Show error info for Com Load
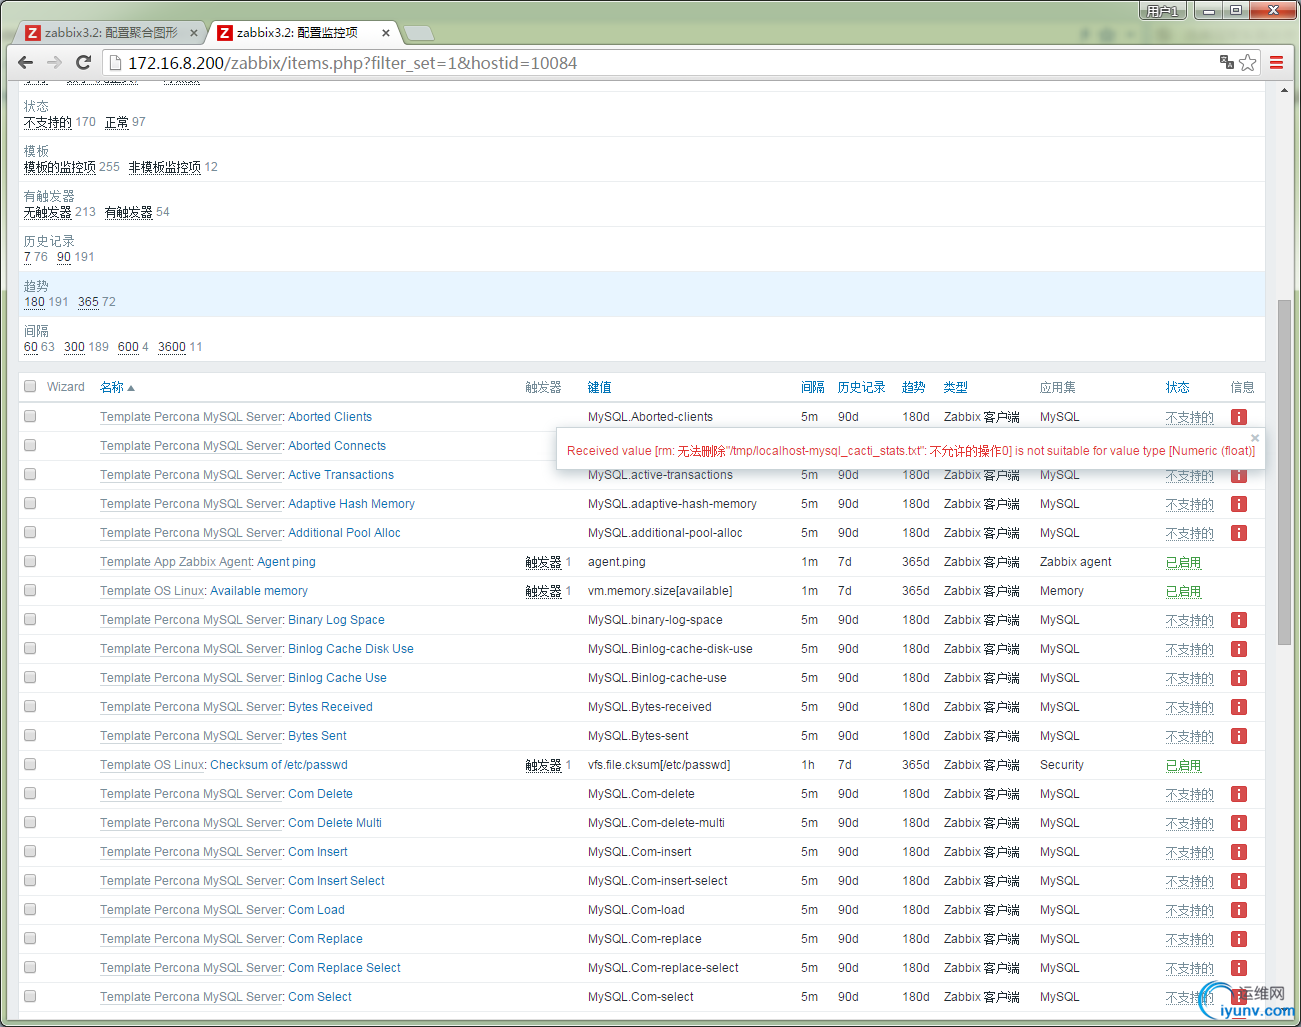The width and height of the screenshot is (1301, 1027). coord(1239,910)
